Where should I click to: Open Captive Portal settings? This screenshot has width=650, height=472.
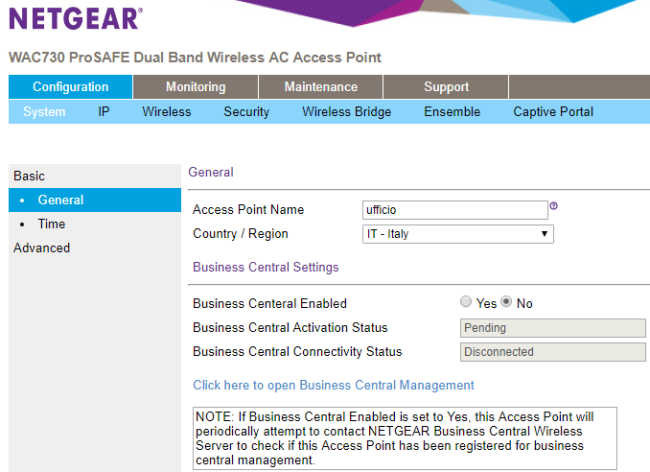coord(553,111)
